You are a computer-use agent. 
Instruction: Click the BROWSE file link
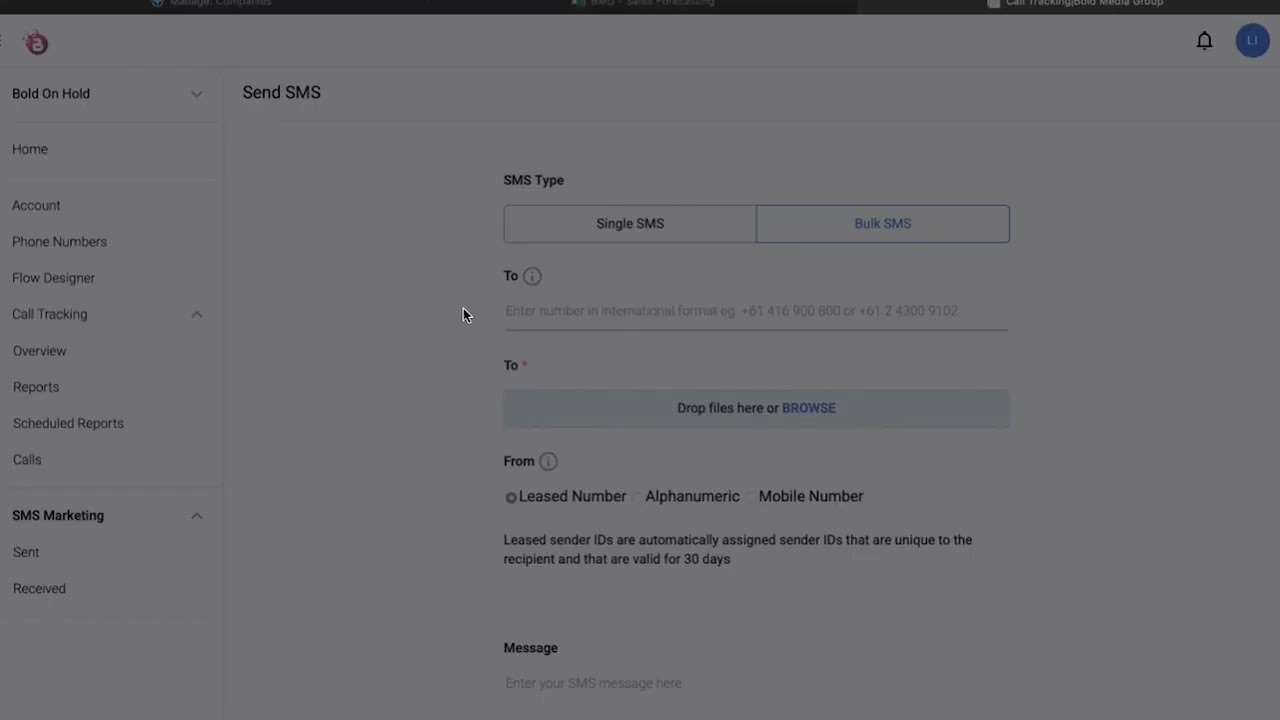point(809,408)
